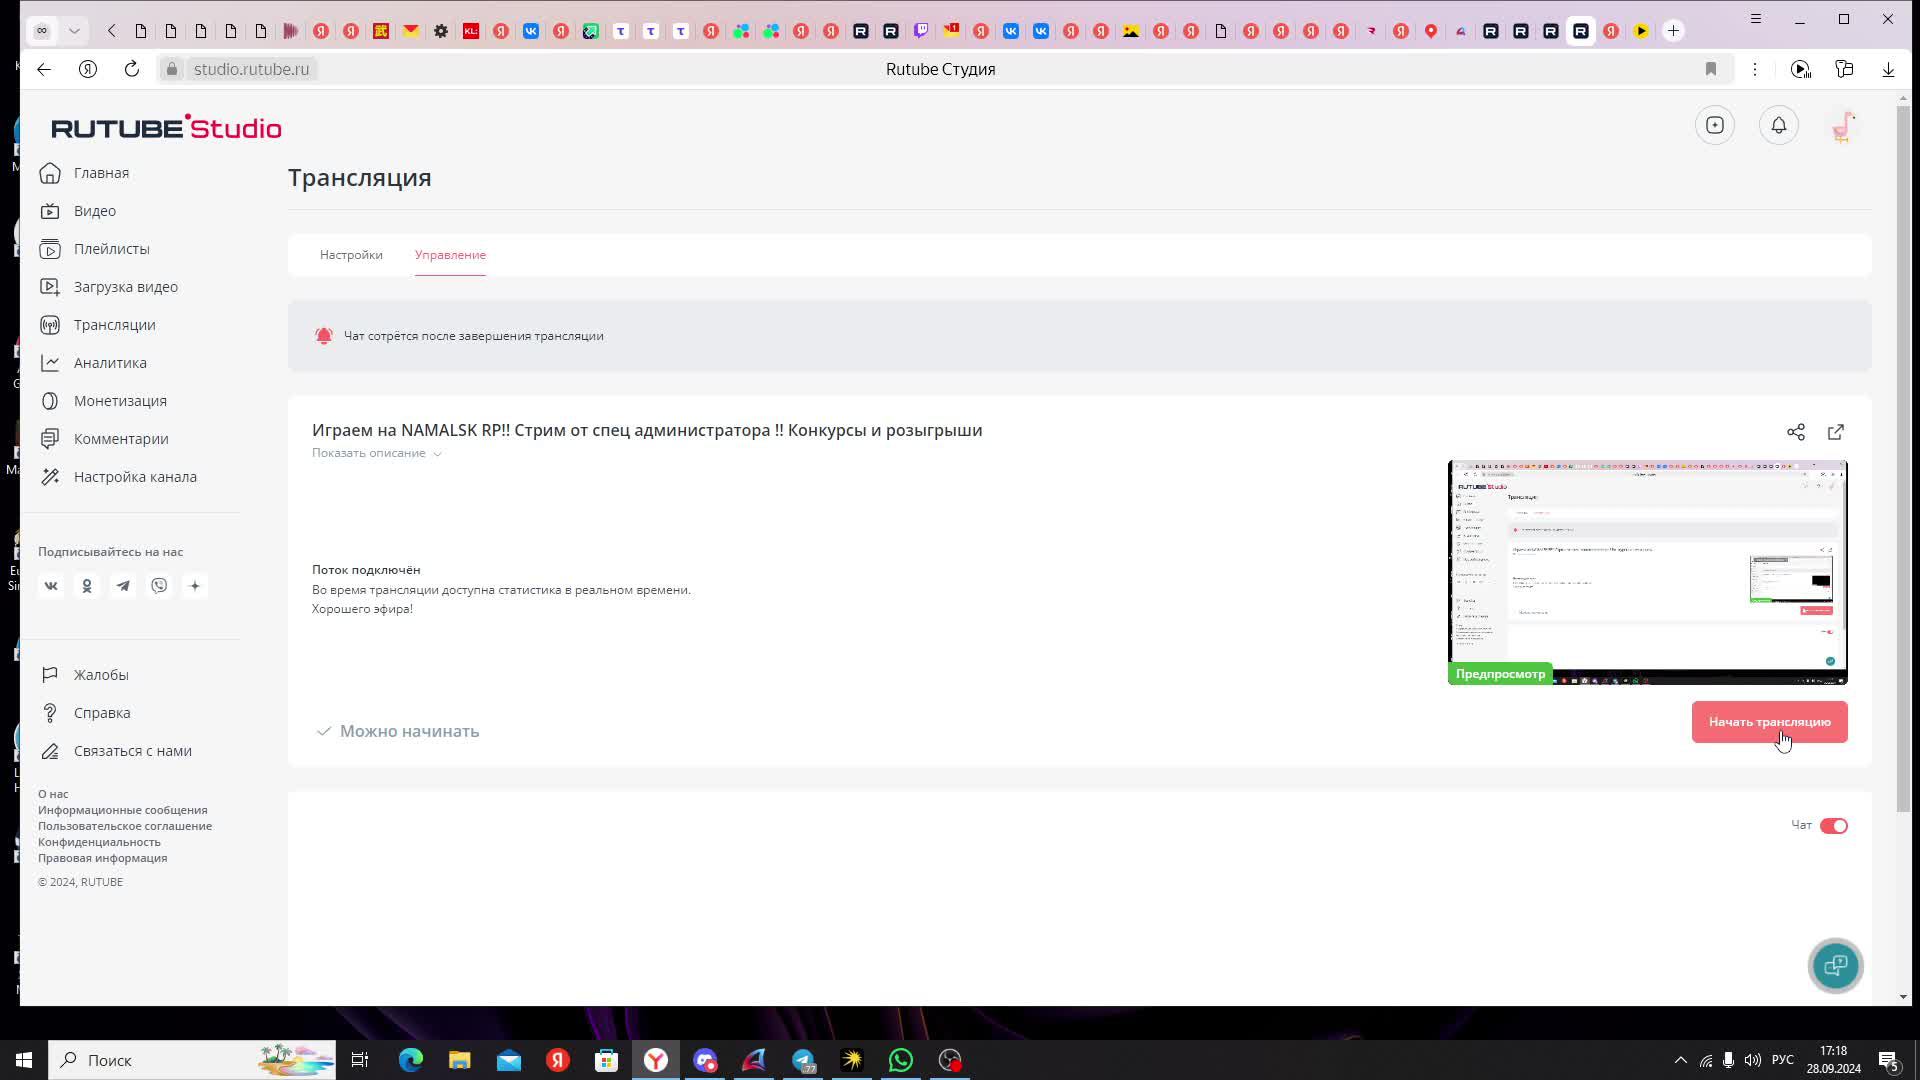
Task: Select the Управление tab
Action: [450, 255]
